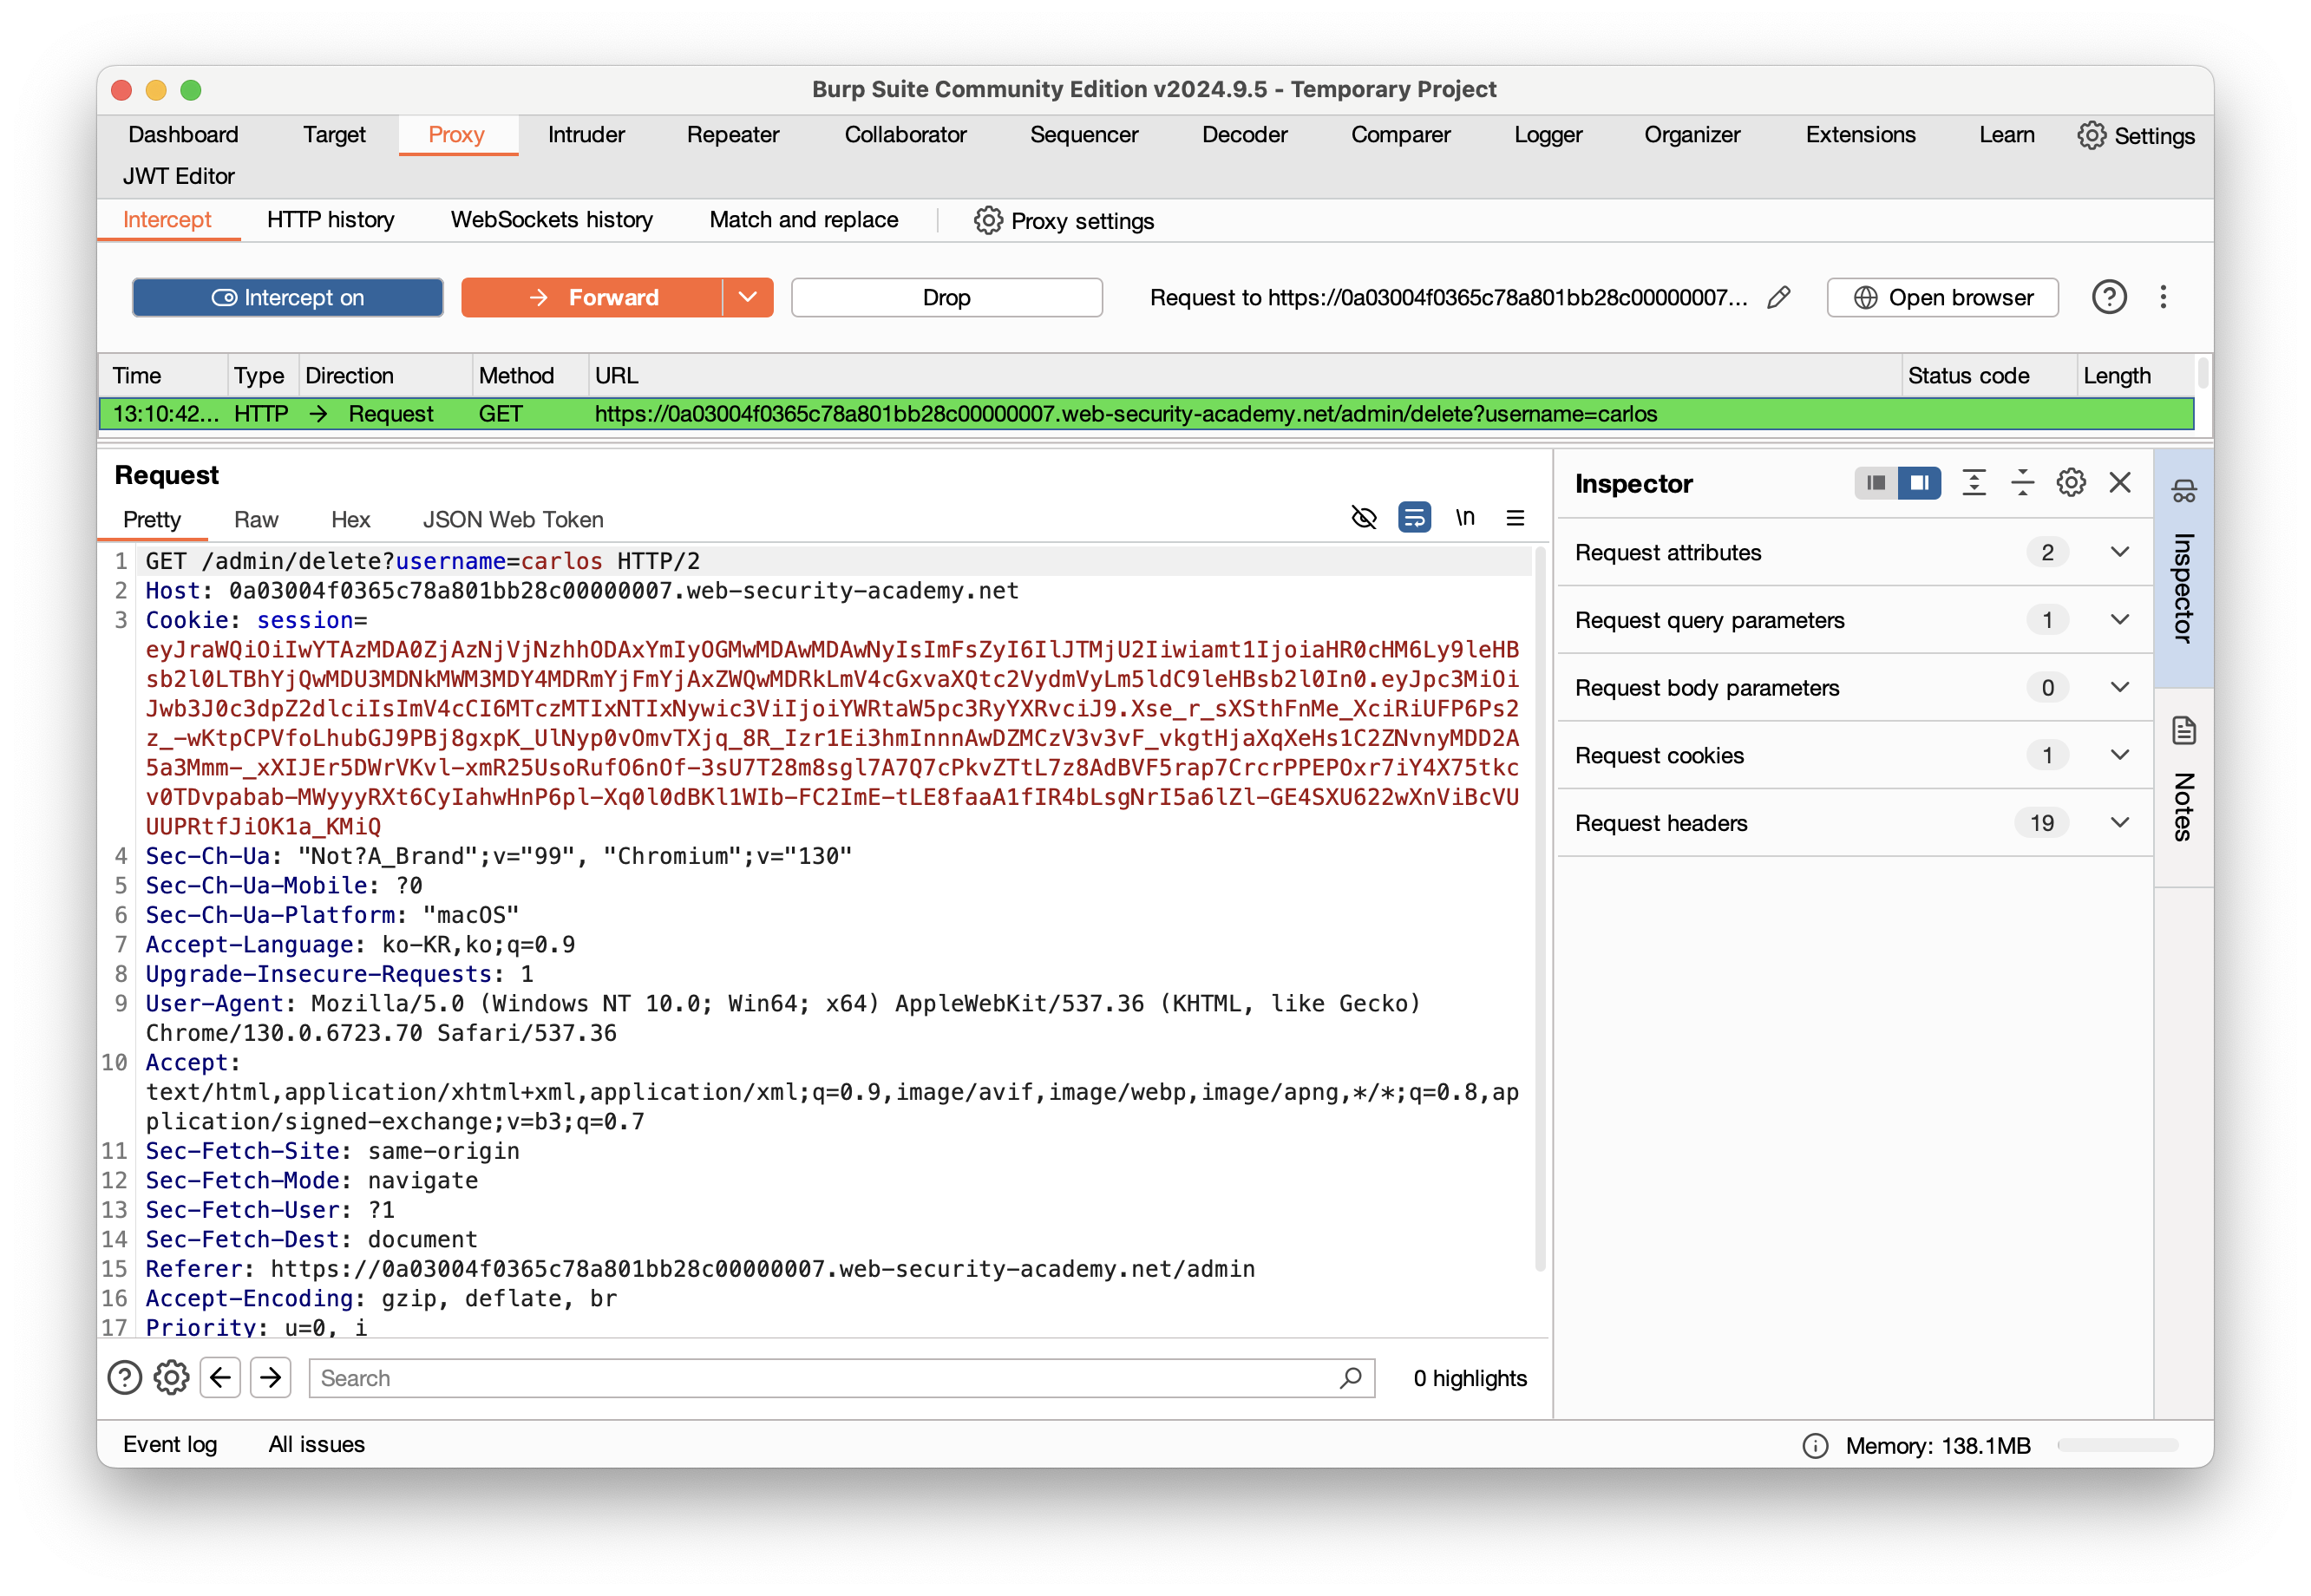Open the three-dot options menu
The height and width of the screenshot is (1596, 2311).
[2163, 298]
